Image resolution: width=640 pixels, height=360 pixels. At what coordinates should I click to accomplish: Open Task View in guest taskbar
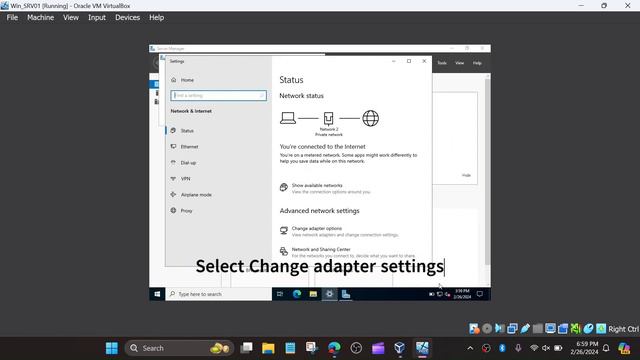click(x=280, y=294)
